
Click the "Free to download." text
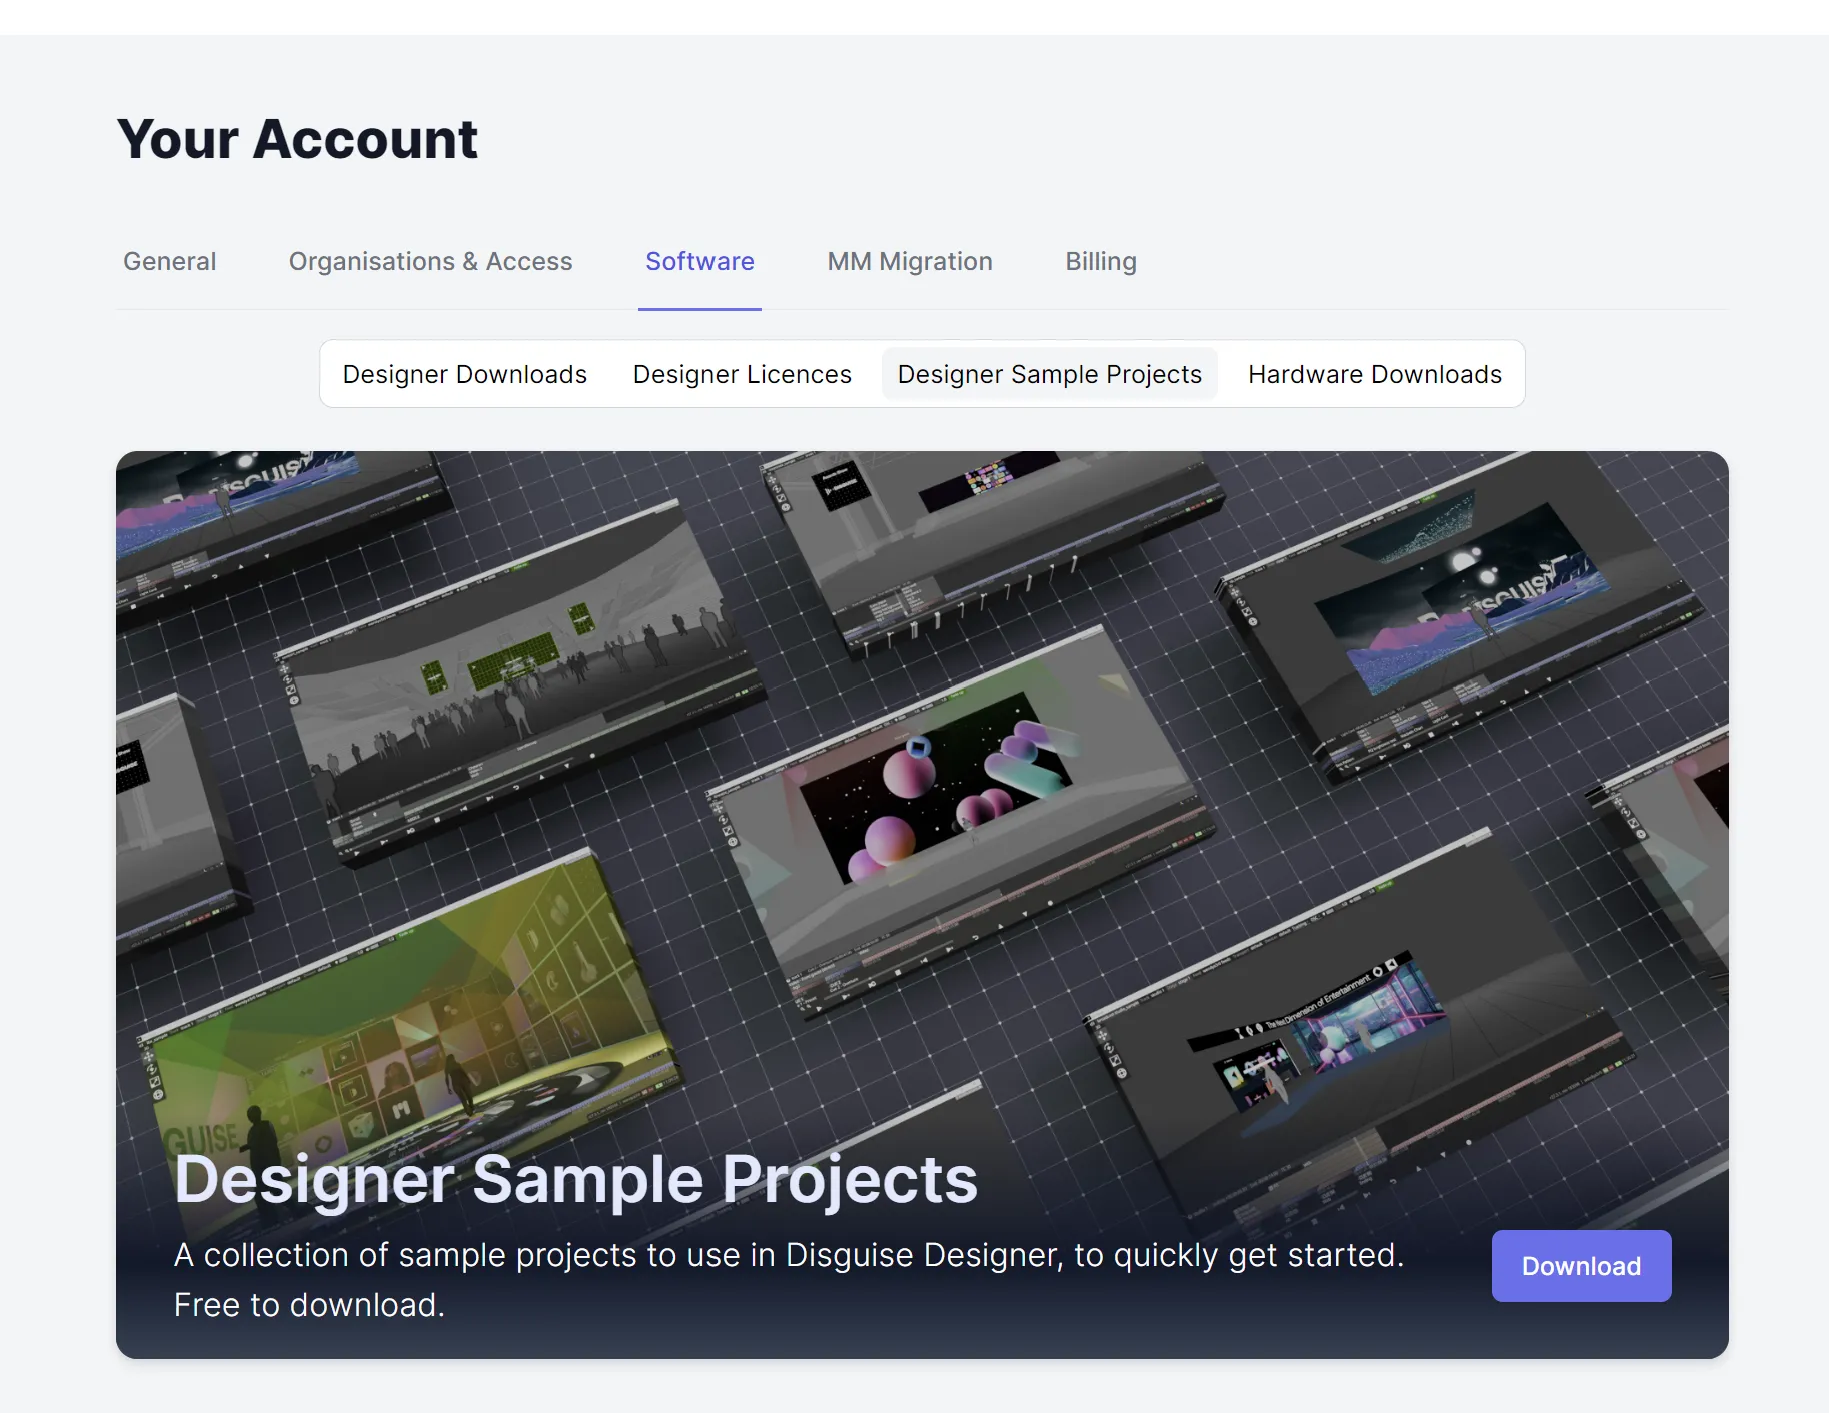[x=309, y=1305]
